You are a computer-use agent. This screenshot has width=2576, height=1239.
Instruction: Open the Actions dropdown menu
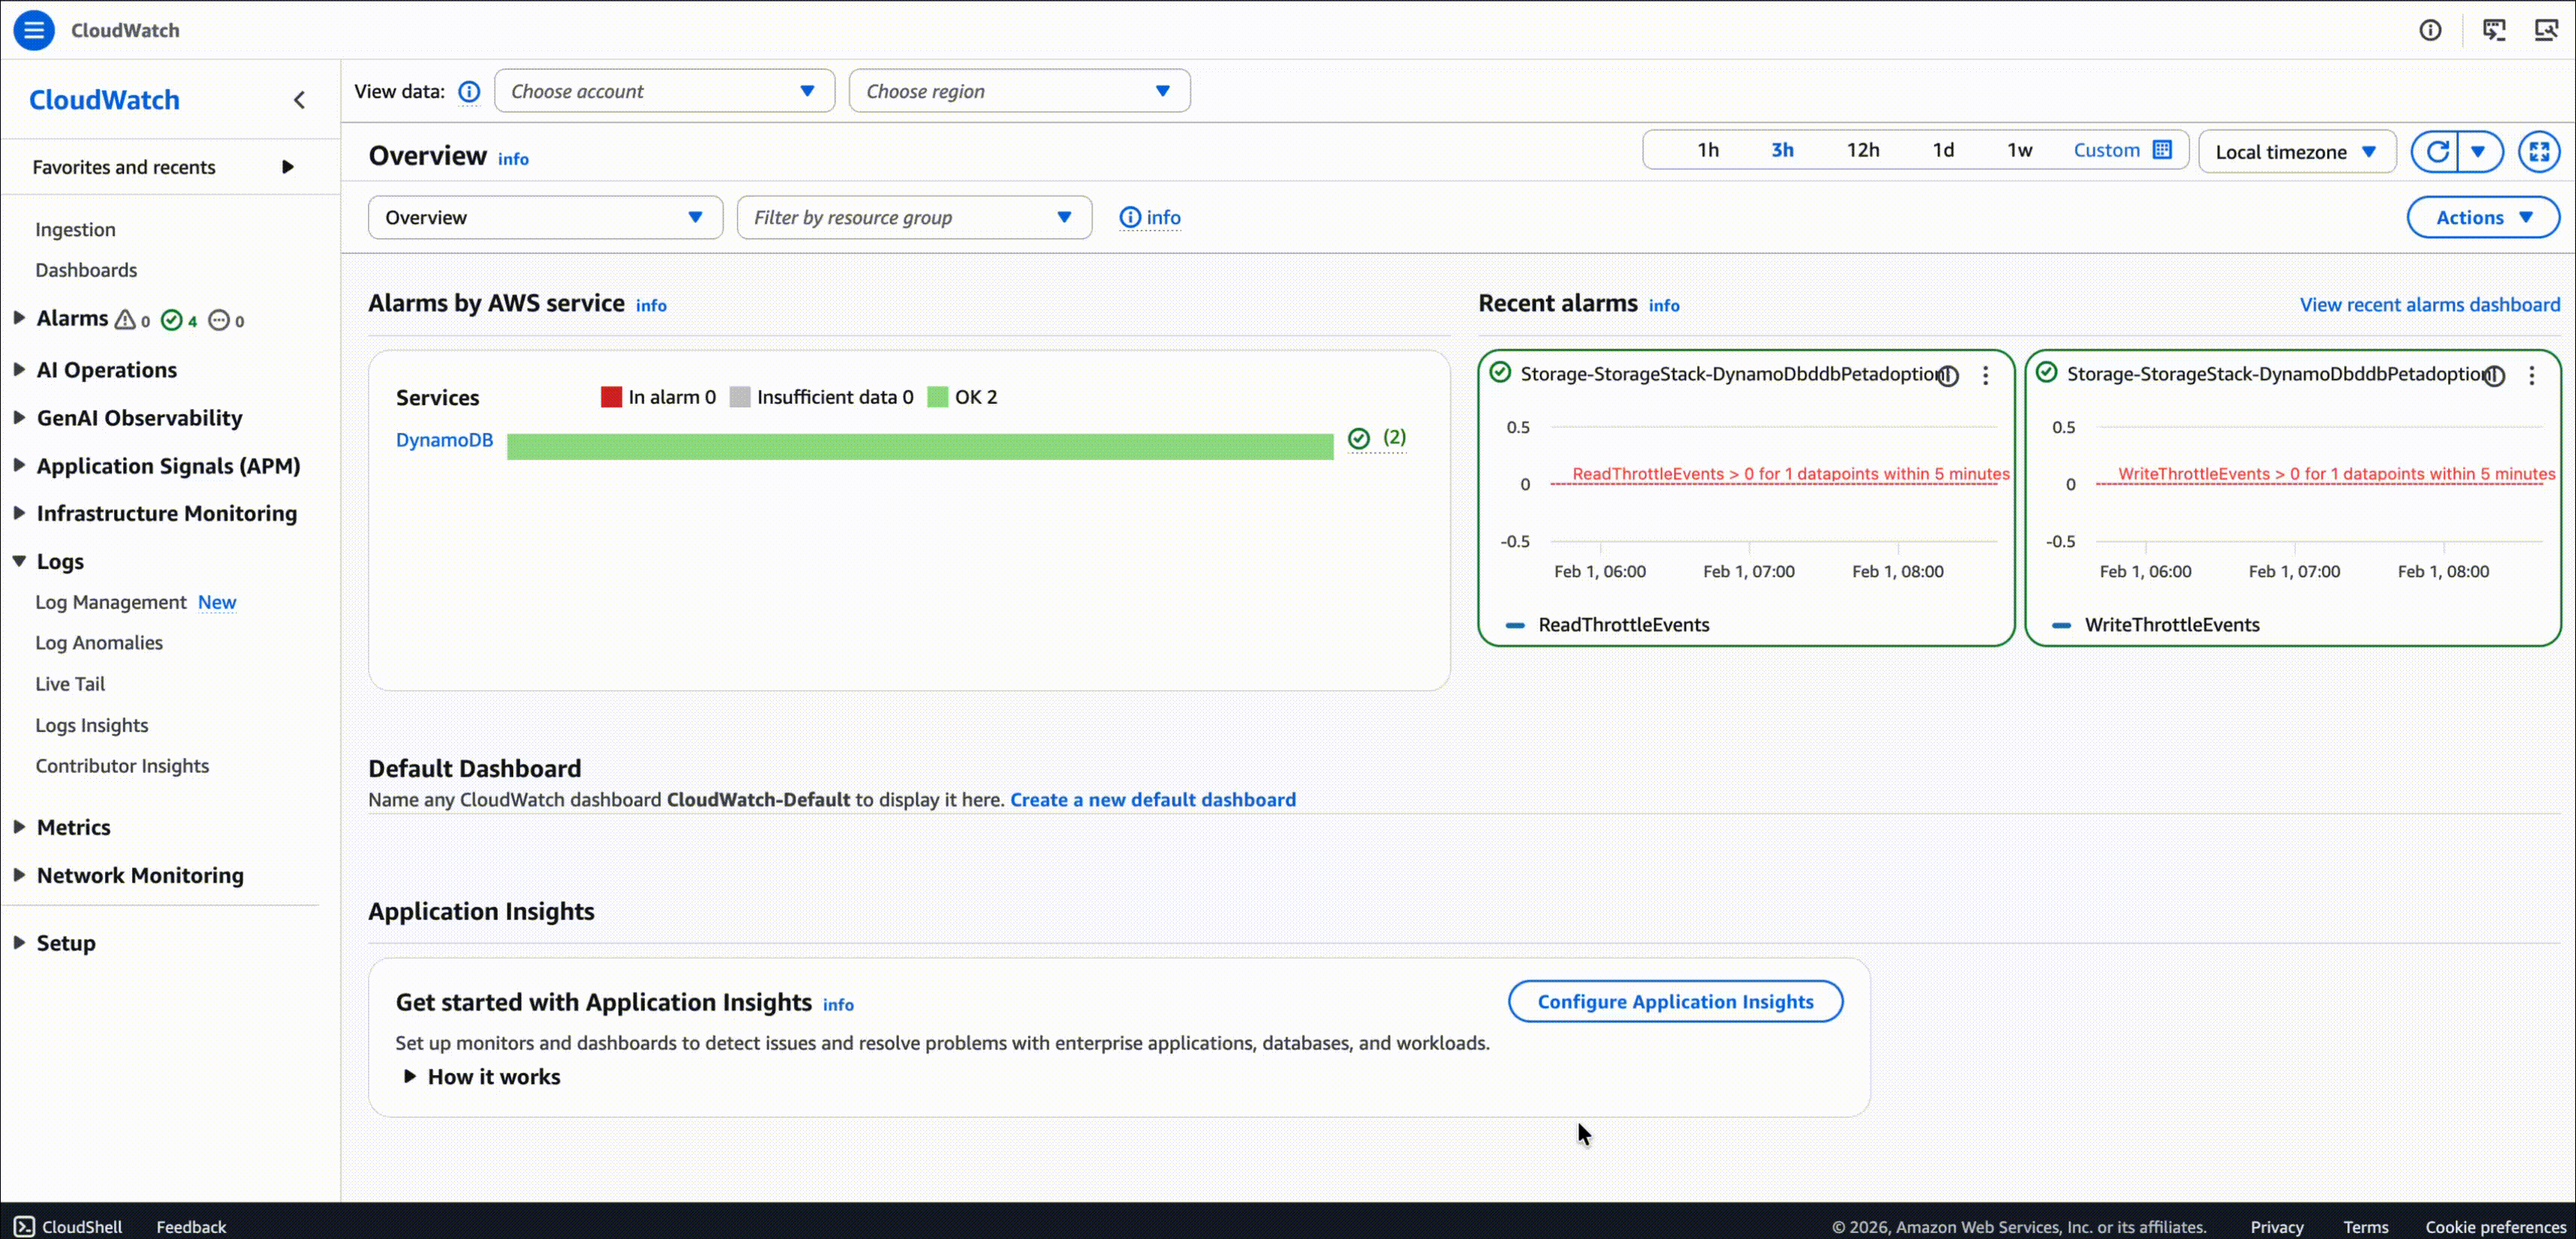pos(2483,218)
